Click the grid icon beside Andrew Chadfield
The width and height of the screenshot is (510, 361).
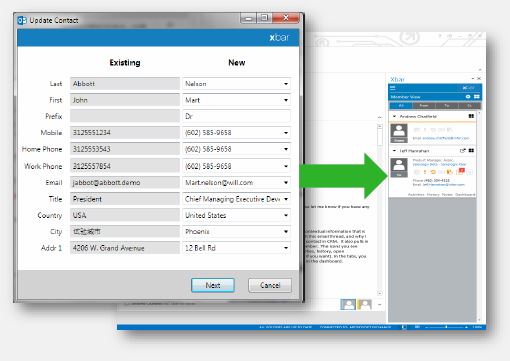click(x=471, y=116)
